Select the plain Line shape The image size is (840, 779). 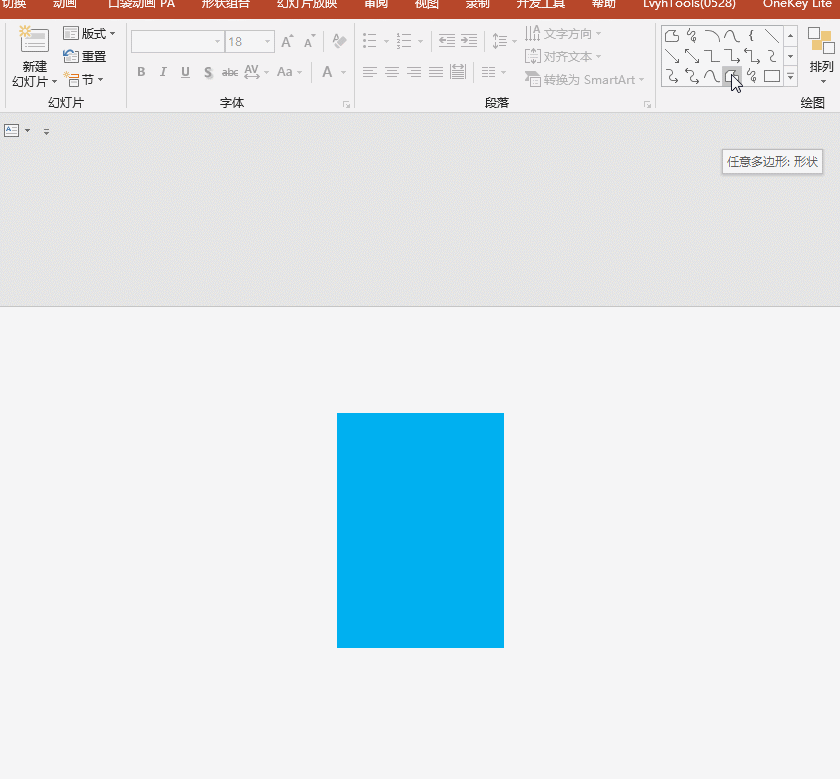click(x=771, y=36)
